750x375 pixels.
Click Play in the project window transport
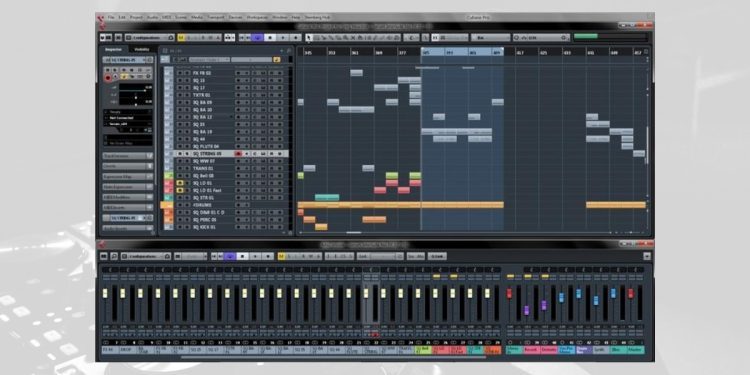point(283,37)
